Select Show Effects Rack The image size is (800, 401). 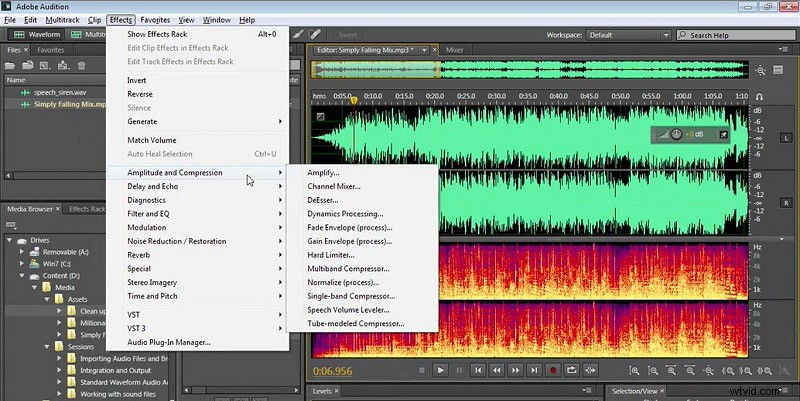pos(198,34)
